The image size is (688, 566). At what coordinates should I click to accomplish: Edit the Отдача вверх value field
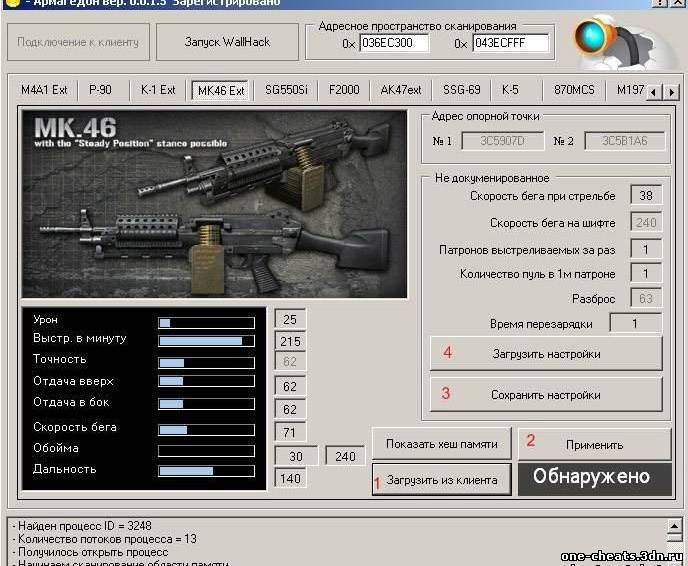[290, 386]
